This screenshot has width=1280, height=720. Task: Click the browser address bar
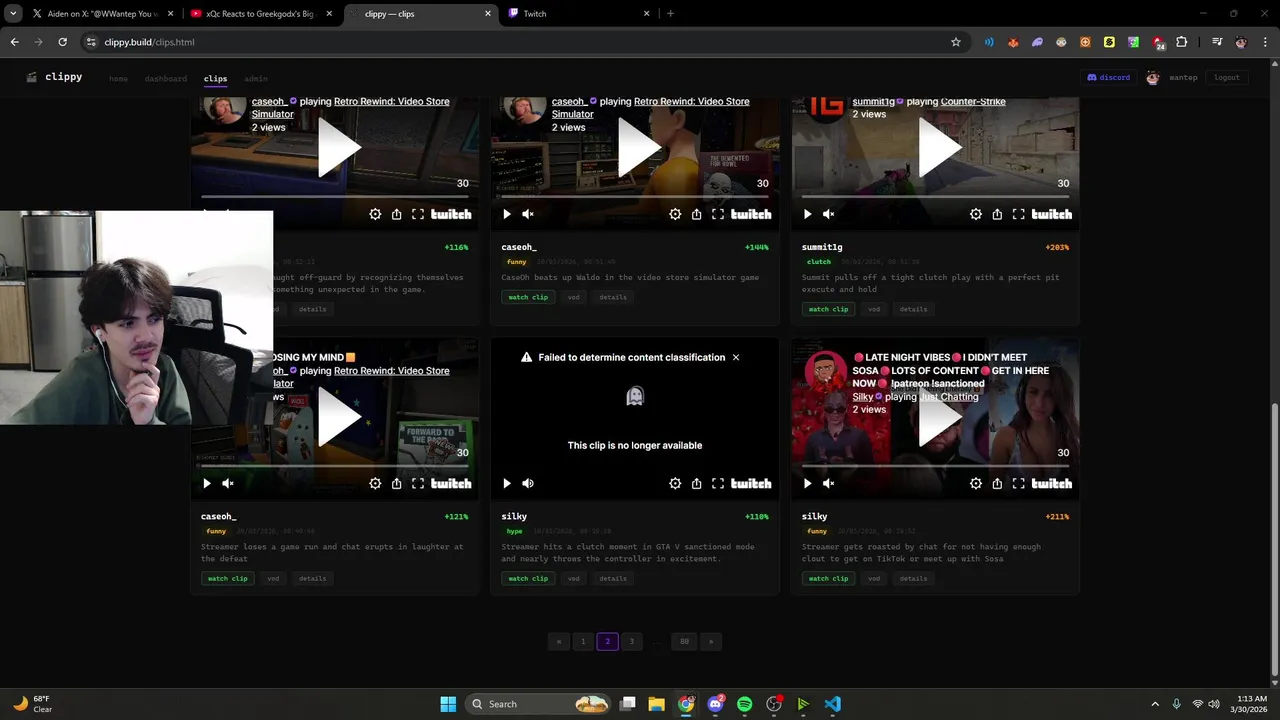click(520, 42)
